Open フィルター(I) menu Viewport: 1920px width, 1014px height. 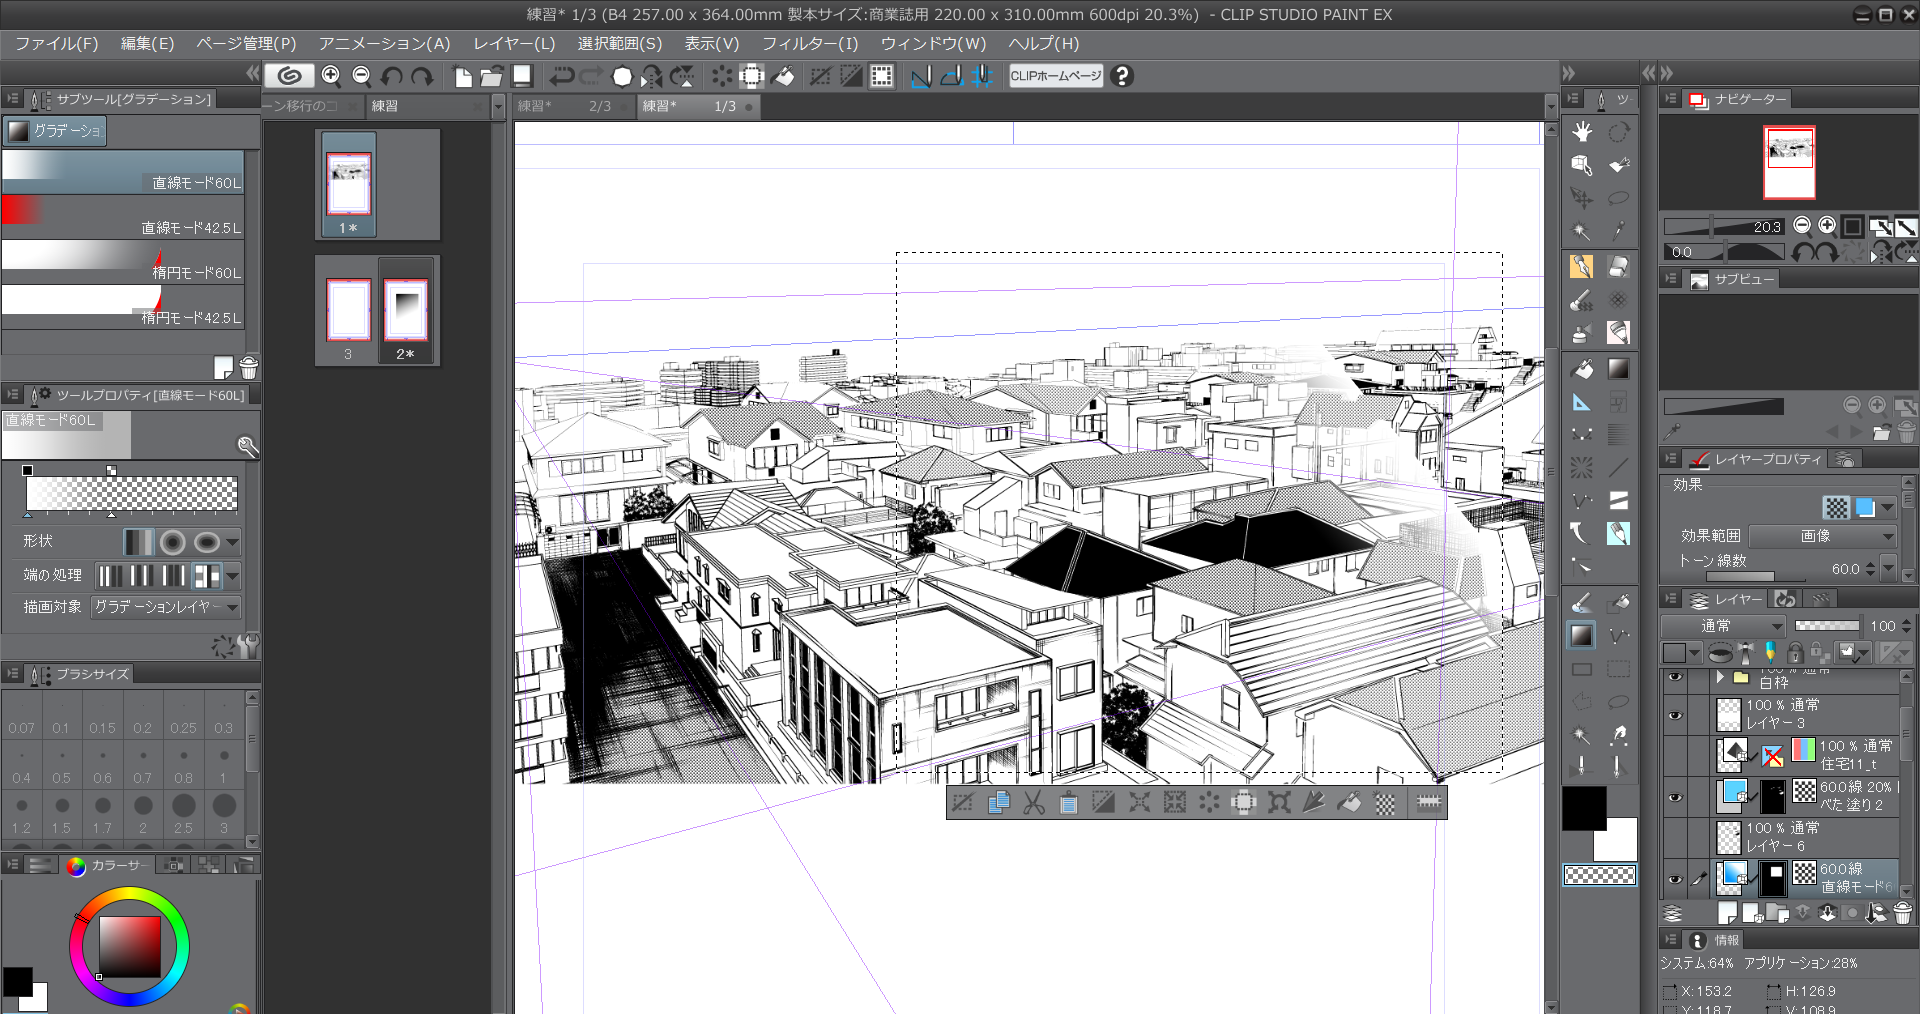click(810, 44)
